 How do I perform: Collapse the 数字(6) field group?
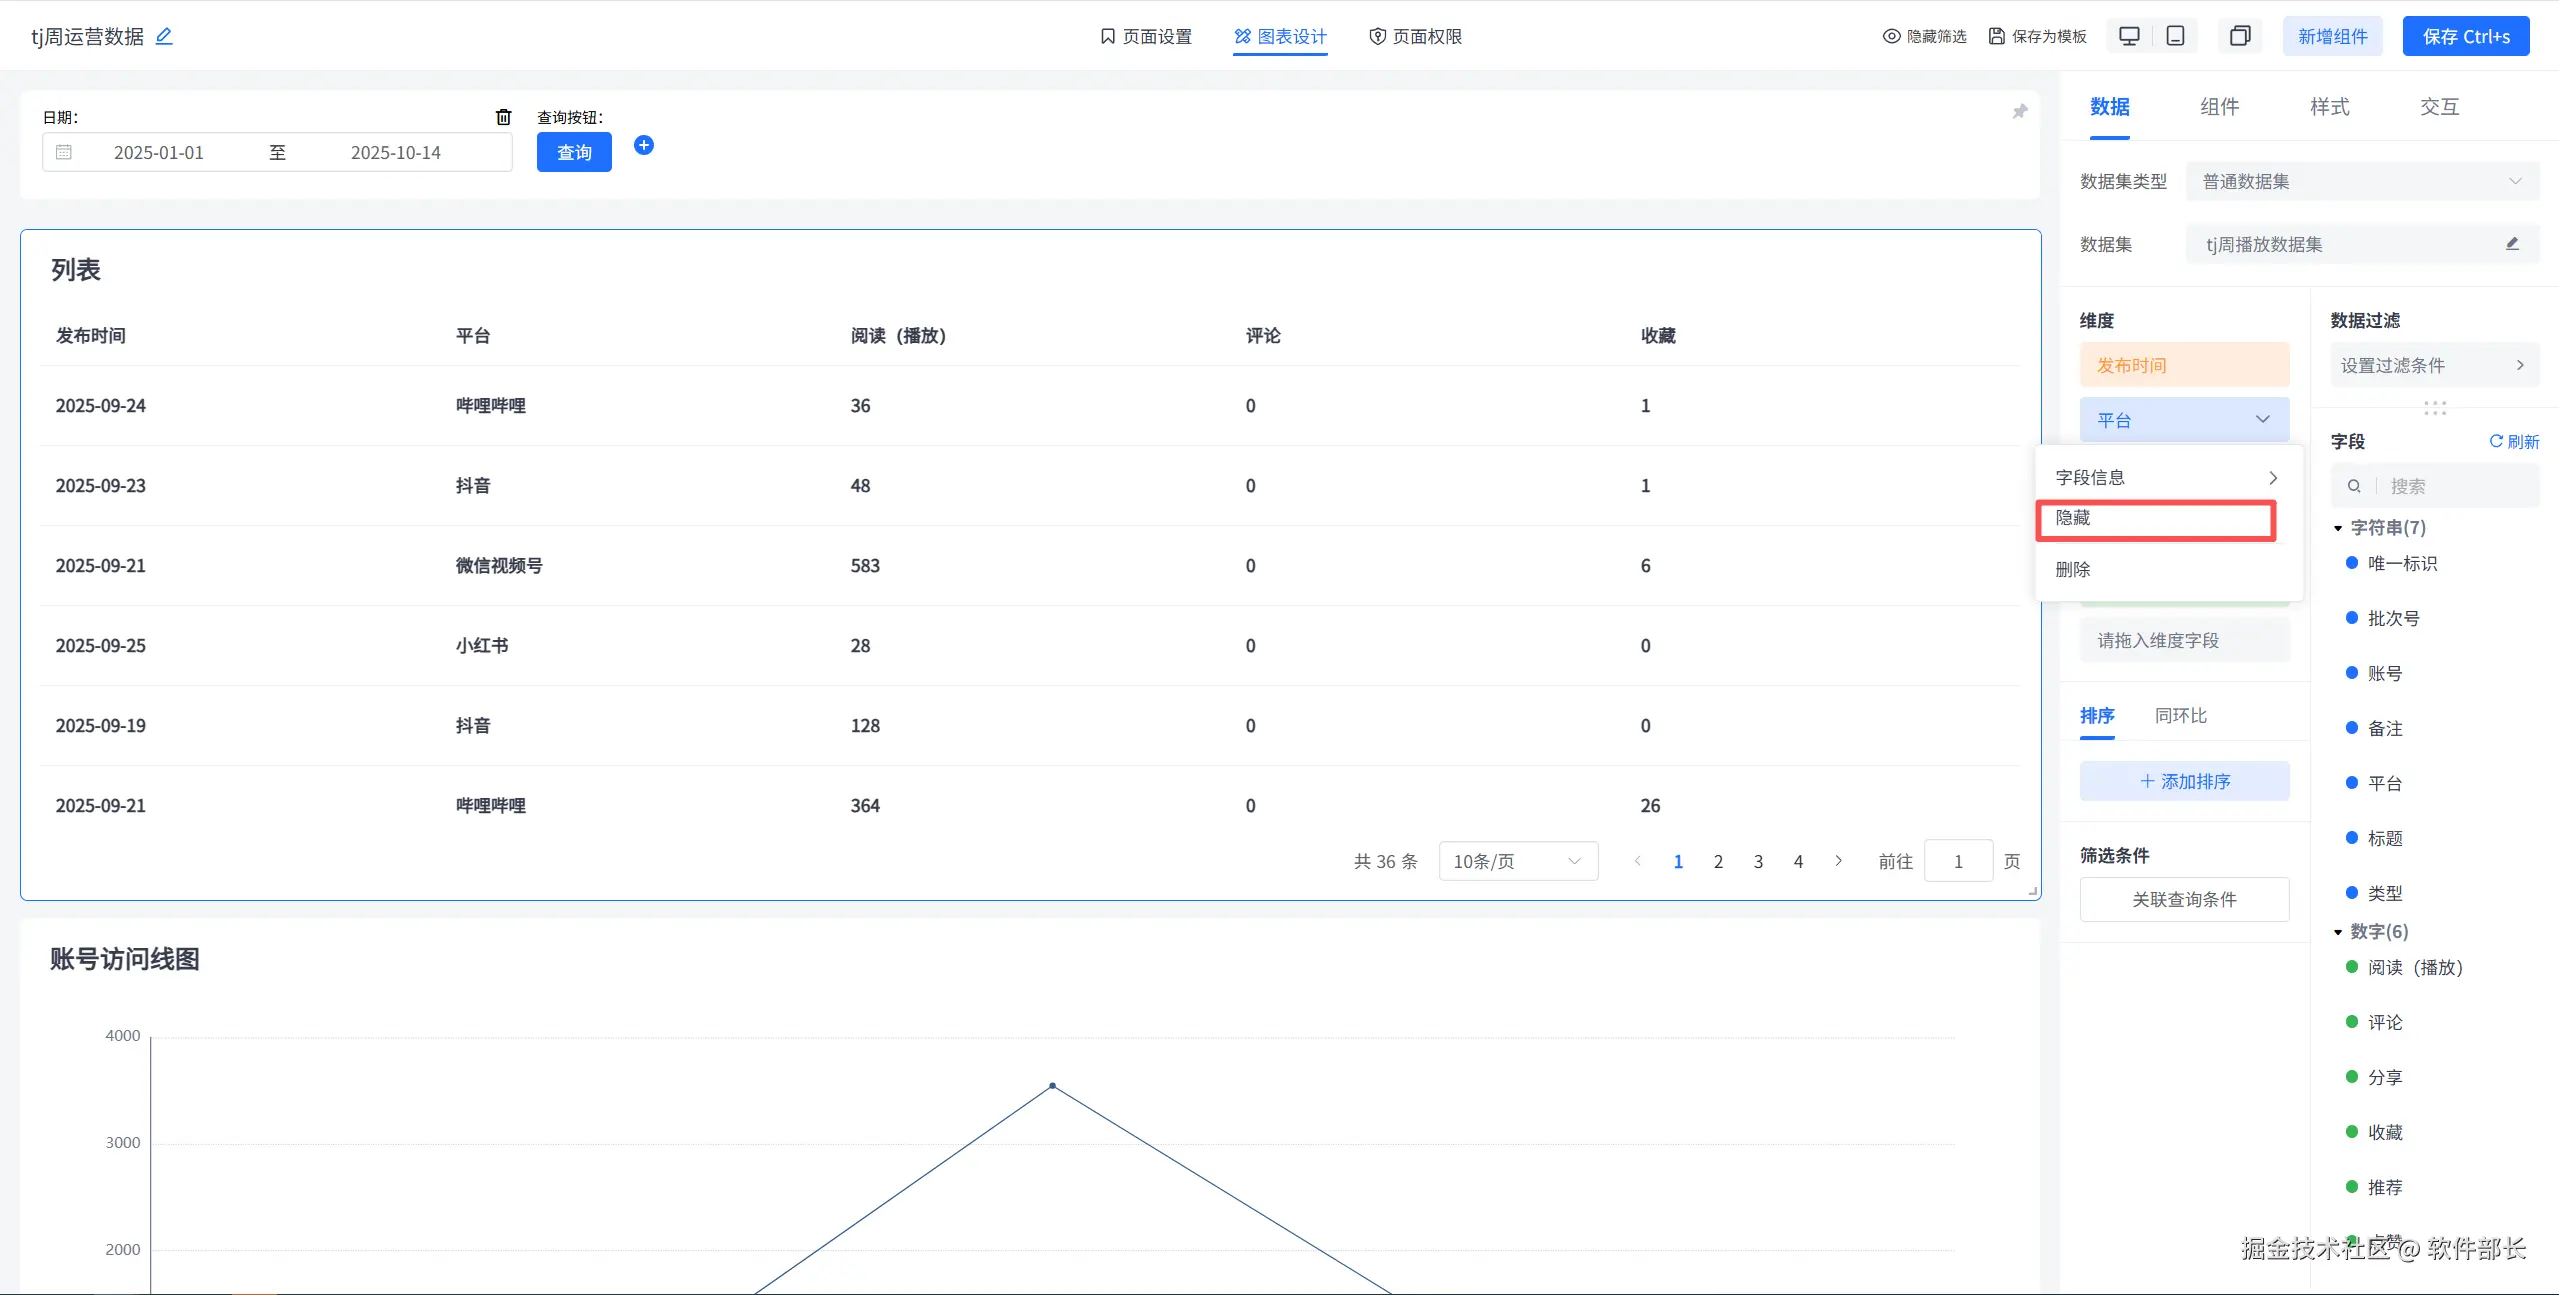(x=2338, y=932)
